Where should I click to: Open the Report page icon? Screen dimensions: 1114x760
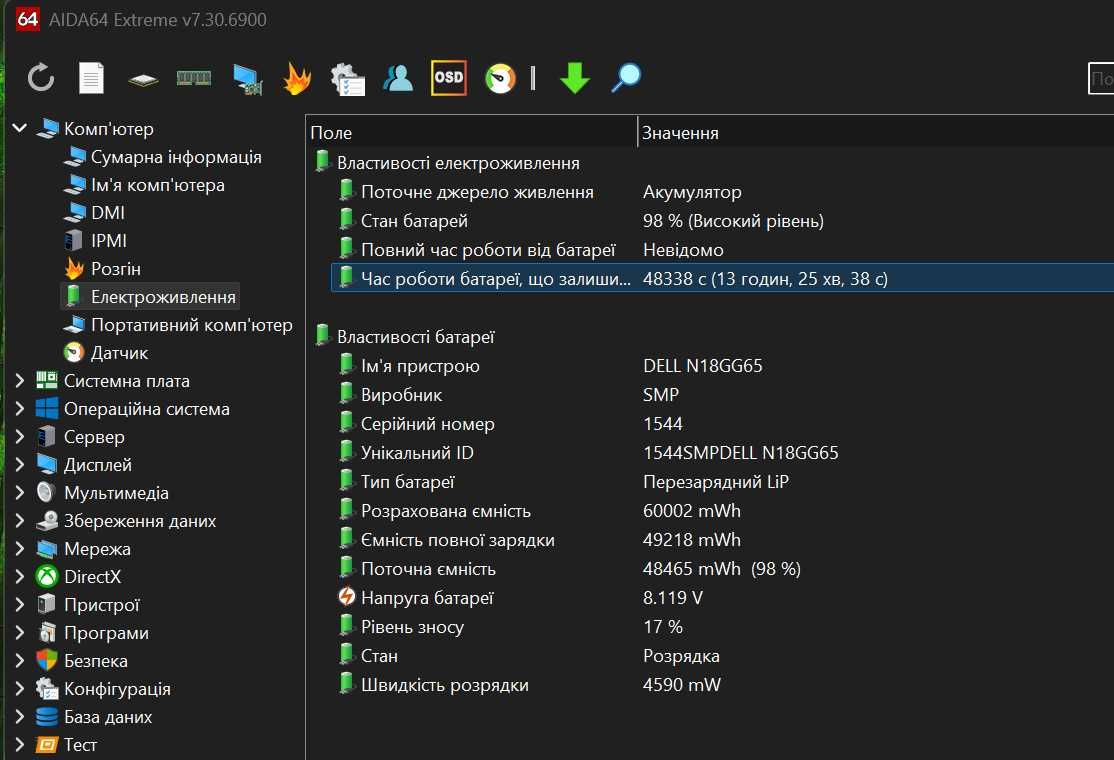(91, 78)
